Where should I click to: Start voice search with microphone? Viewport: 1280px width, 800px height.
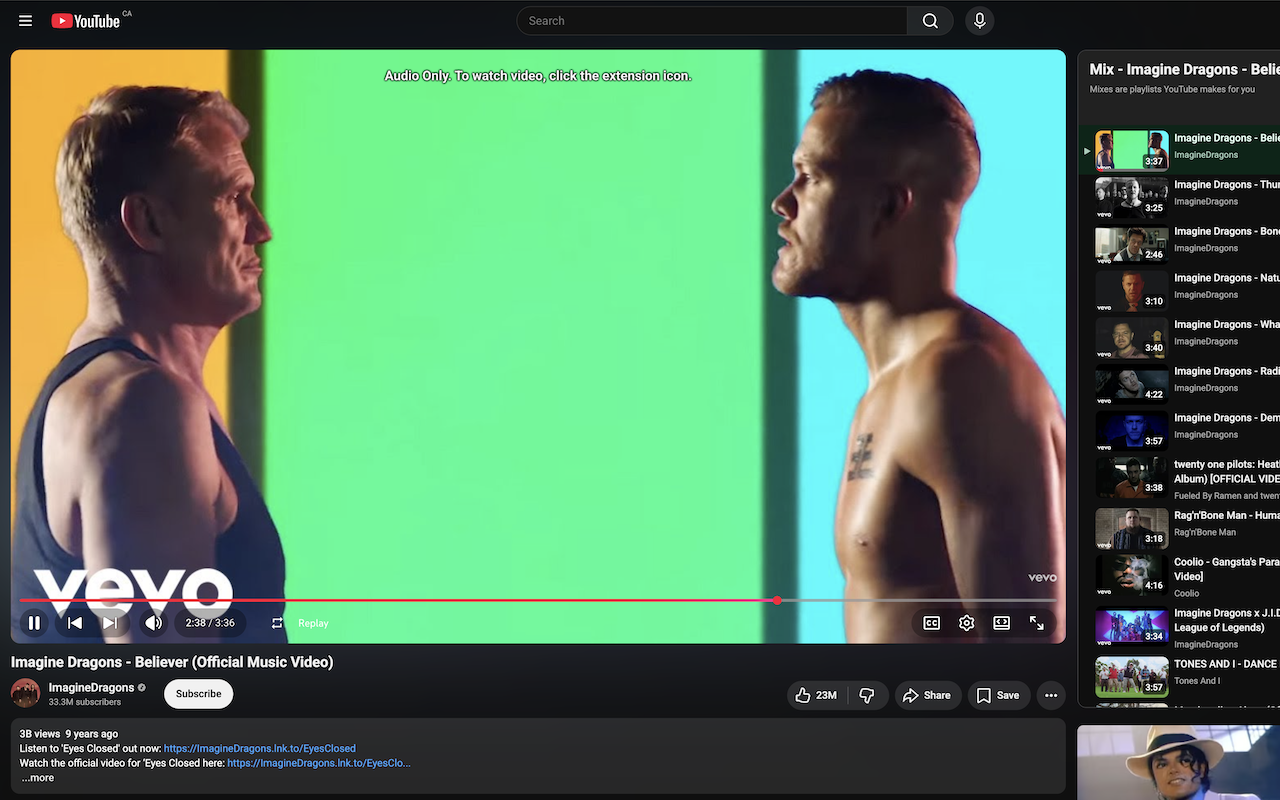[980, 20]
